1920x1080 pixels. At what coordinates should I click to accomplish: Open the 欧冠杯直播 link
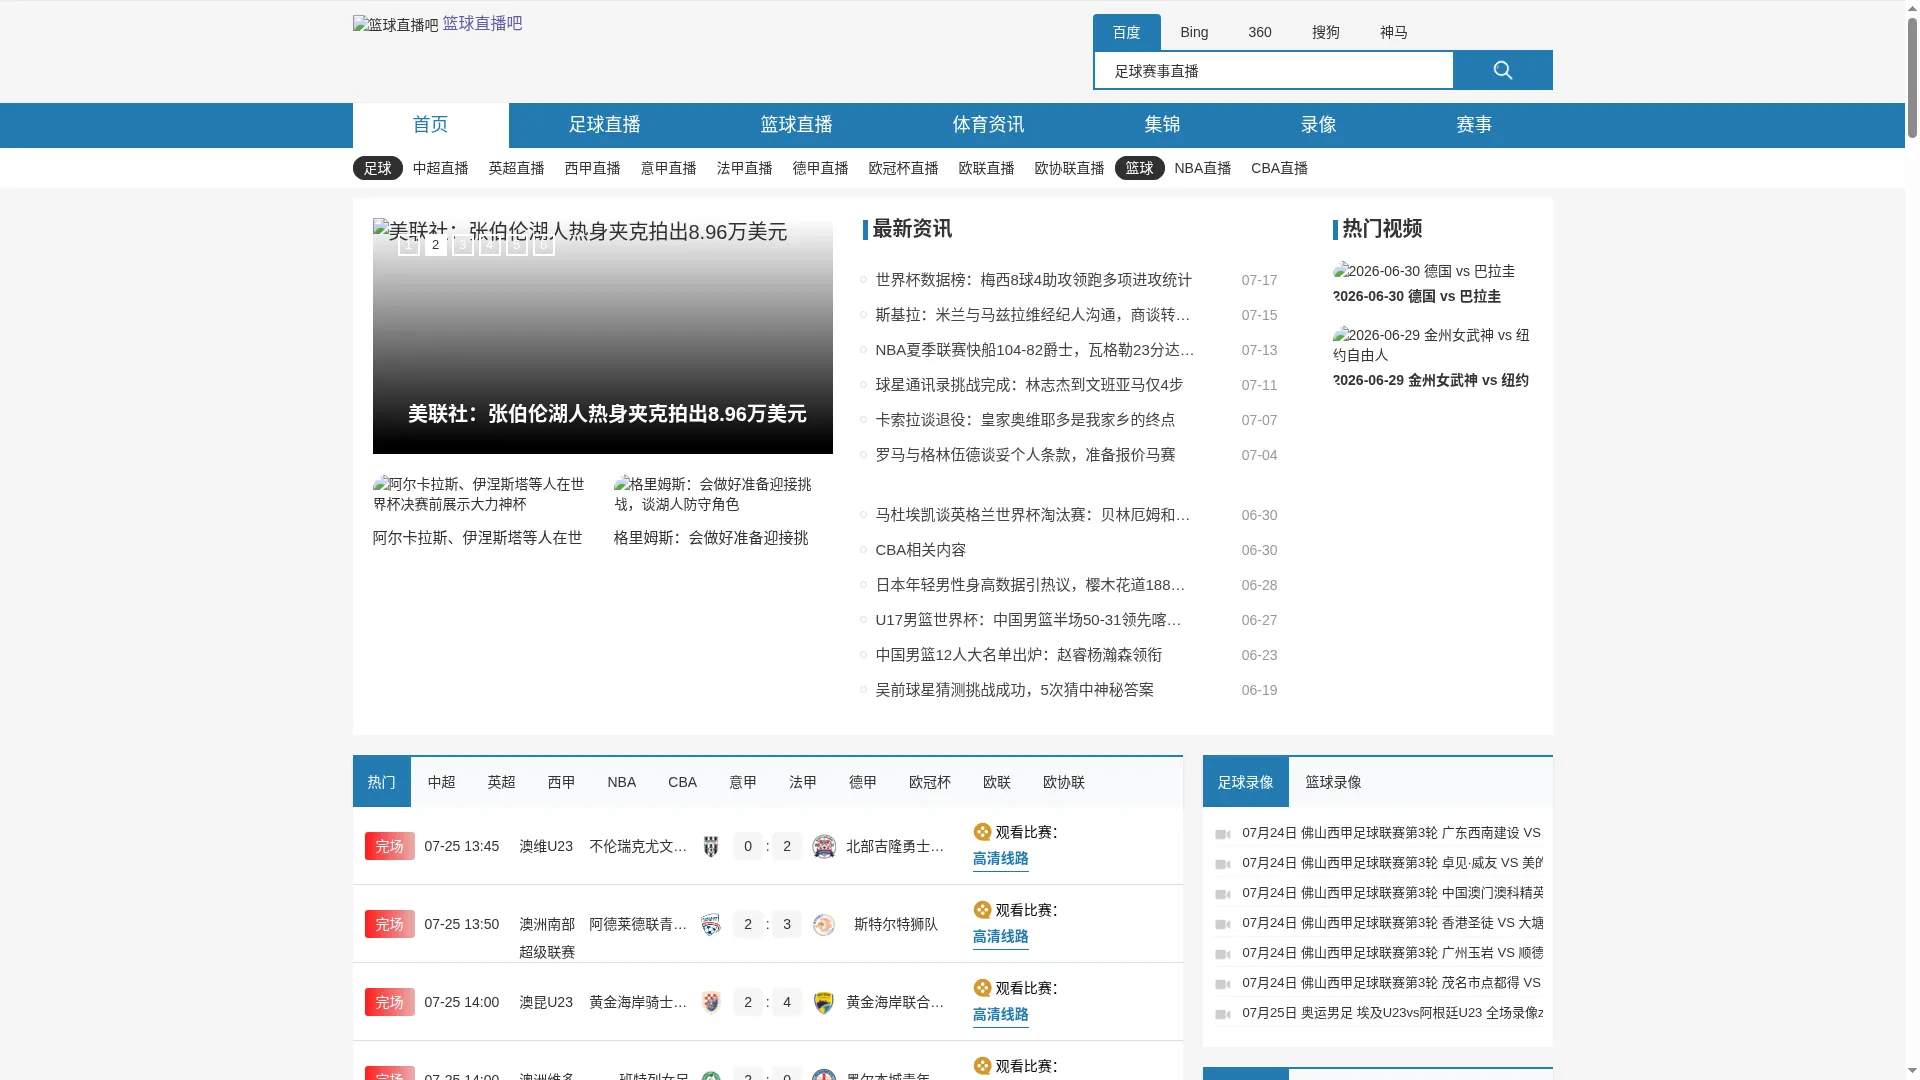pos(903,168)
